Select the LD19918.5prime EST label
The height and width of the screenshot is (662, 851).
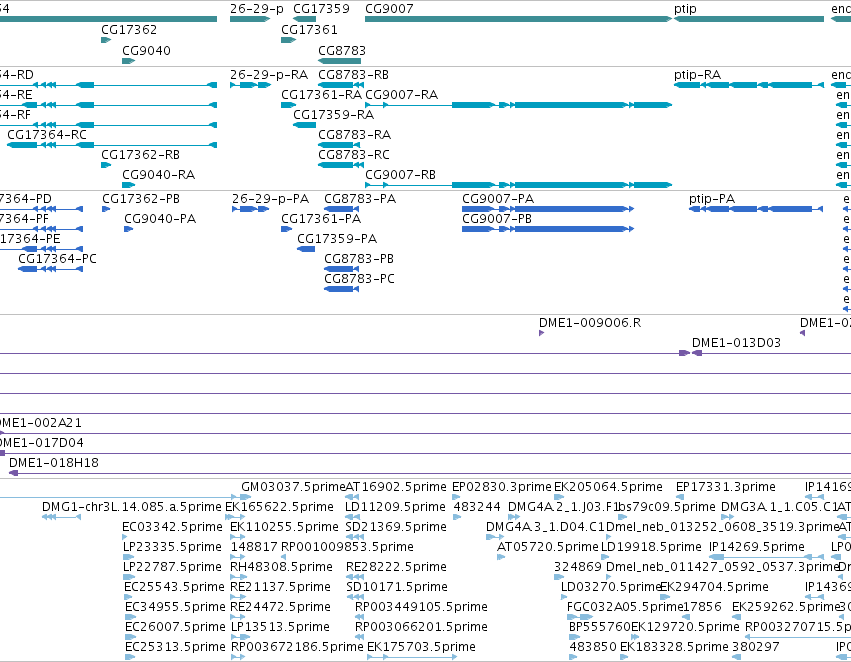point(651,547)
